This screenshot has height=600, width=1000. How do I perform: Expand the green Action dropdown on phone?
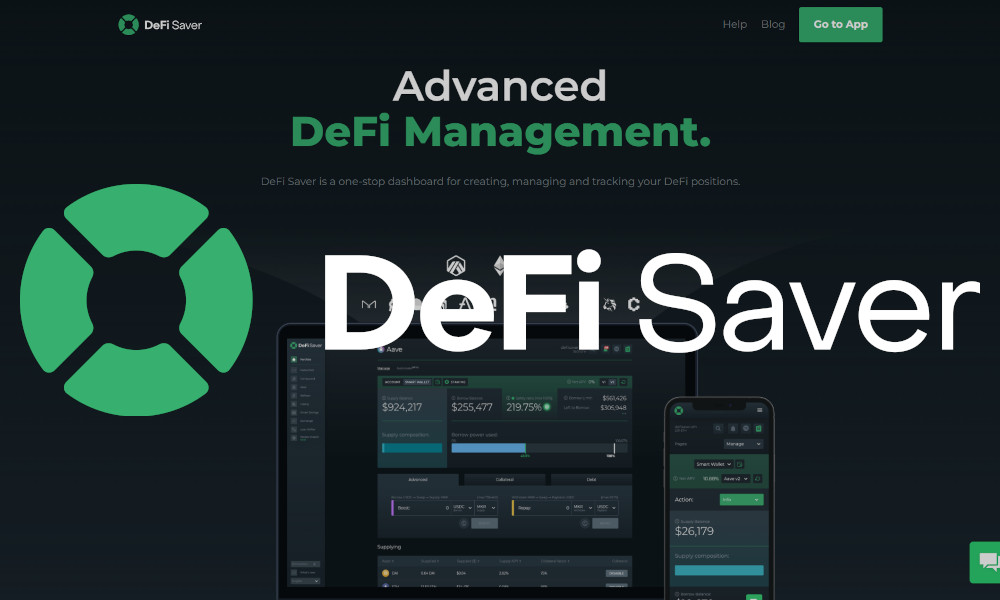click(741, 499)
